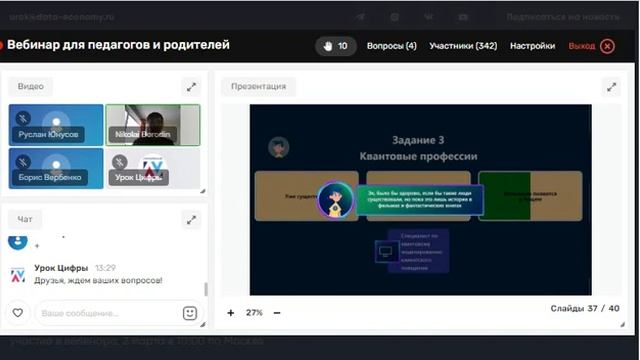640x360 pixels.
Task: Open Настройки in the top bar
Action: [x=532, y=46]
